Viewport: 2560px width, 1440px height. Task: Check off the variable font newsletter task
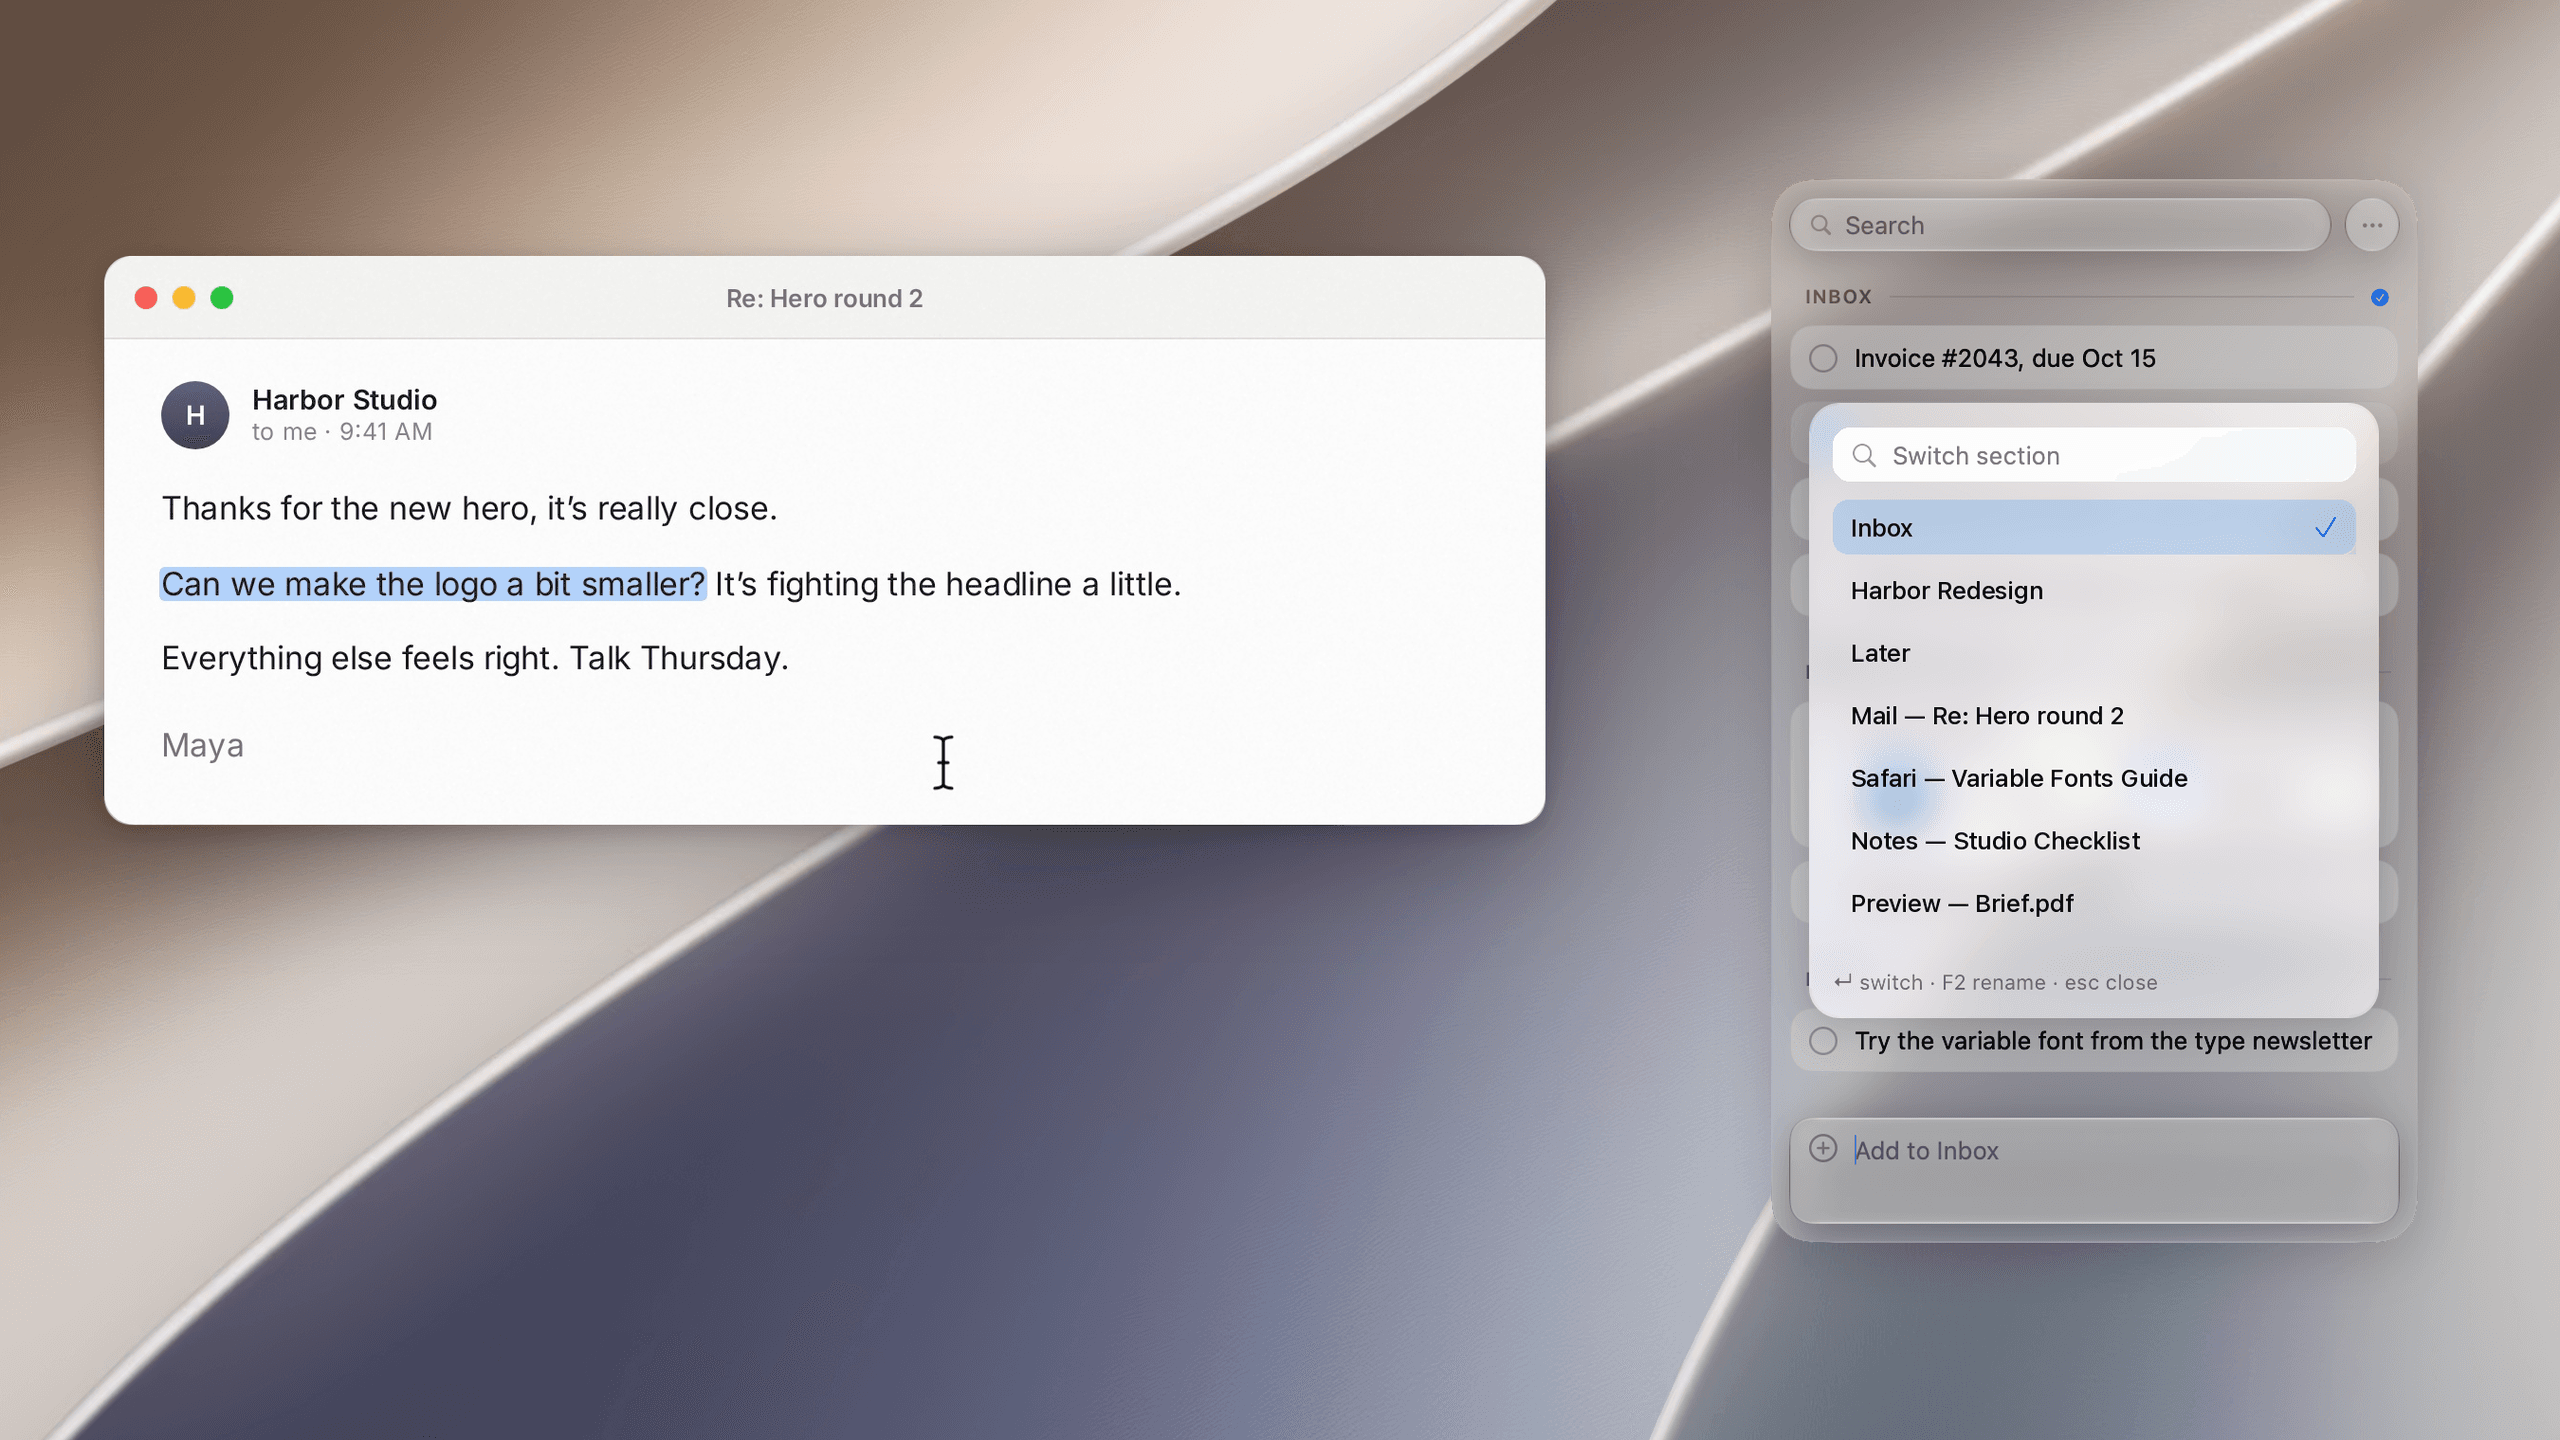tap(1823, 1041)
